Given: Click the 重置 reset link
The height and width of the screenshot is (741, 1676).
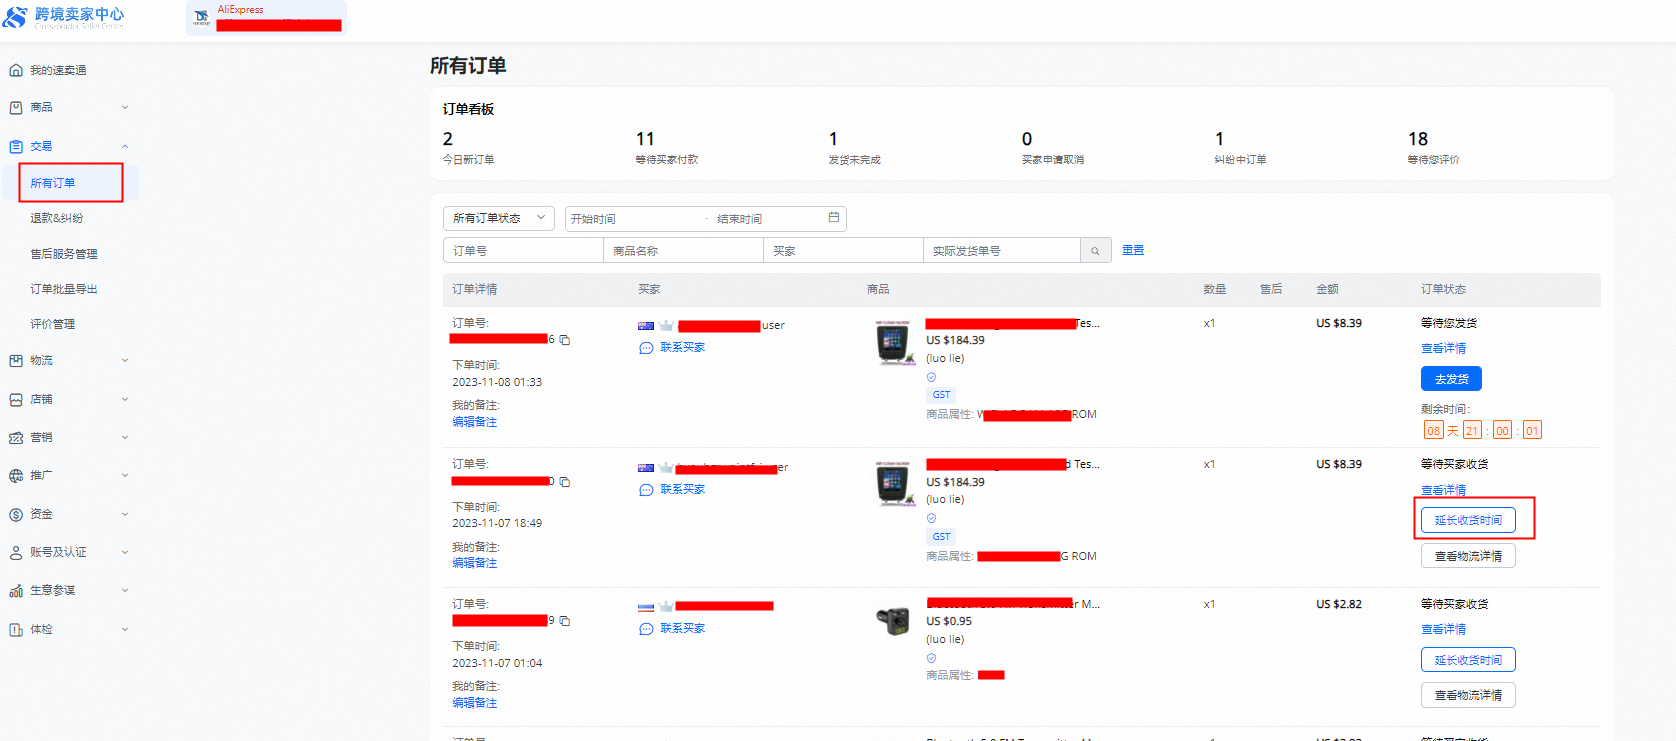Looking at the screenshot, I should click(x=1132, y=250).
